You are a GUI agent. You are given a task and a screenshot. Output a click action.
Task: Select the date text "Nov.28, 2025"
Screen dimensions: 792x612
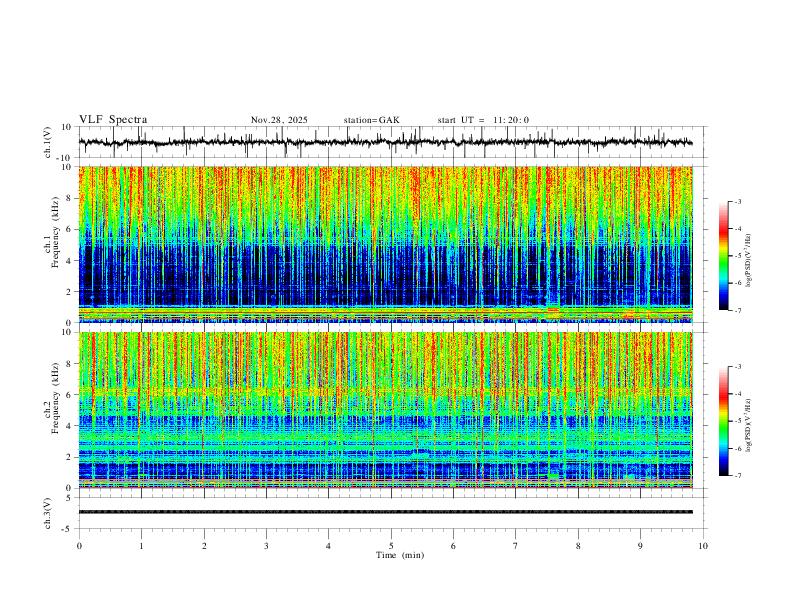click(279, 120)
